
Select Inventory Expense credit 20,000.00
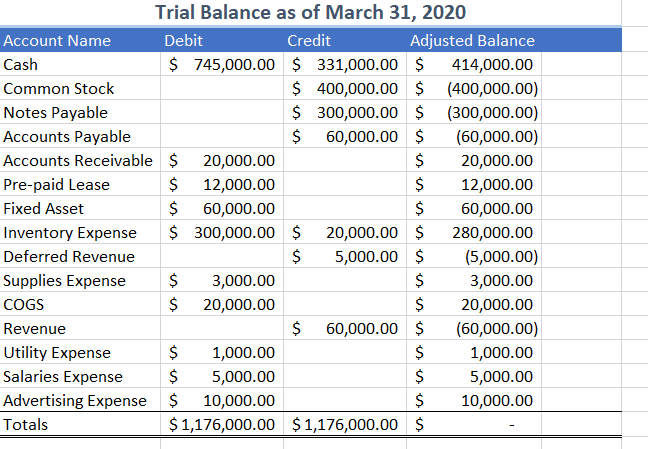click(x=345, y=232)
